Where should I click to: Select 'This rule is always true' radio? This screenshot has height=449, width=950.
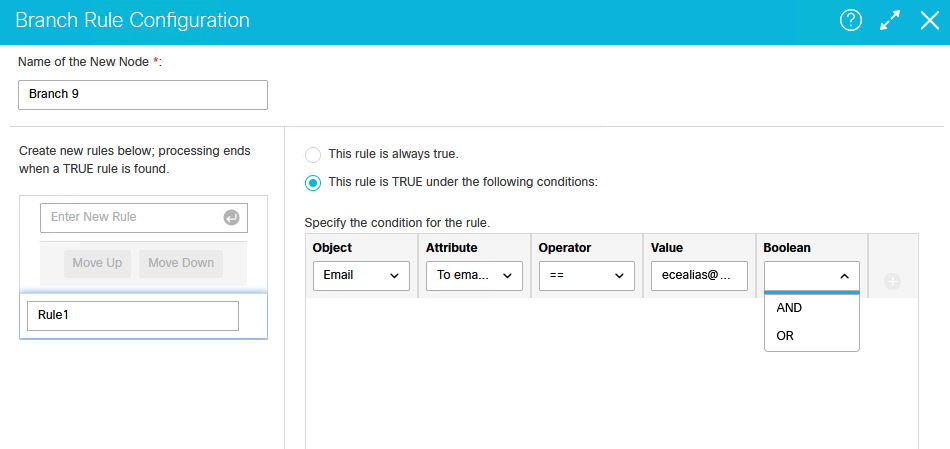coord(313,155)
